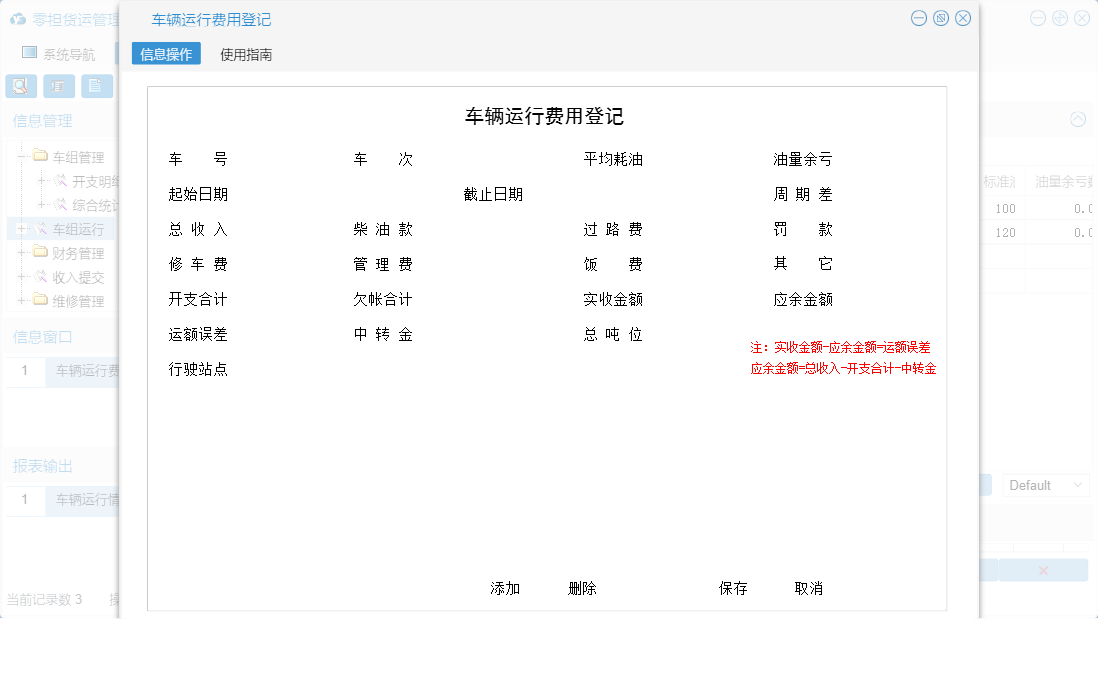Image resolution: width=1098 pixels, height=680 pixels.
Task: Collapse the 车组管理 tree branch
Action: coord(20,155)
